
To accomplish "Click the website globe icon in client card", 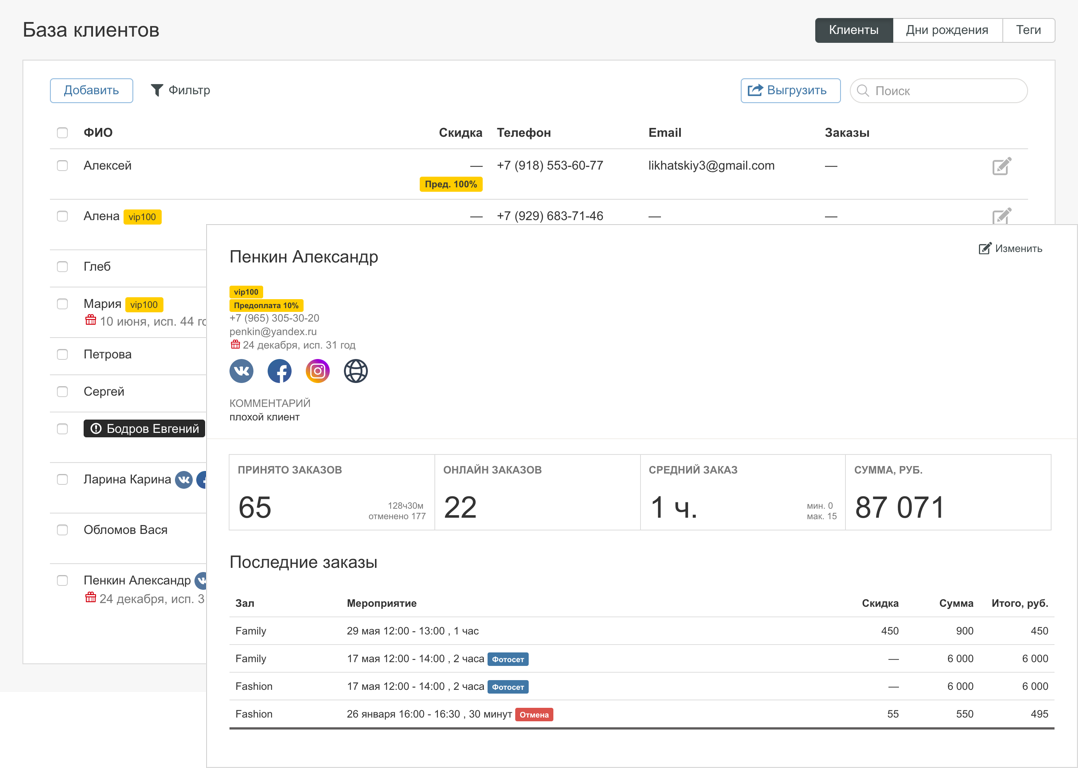I will click(x=355, y=370).
